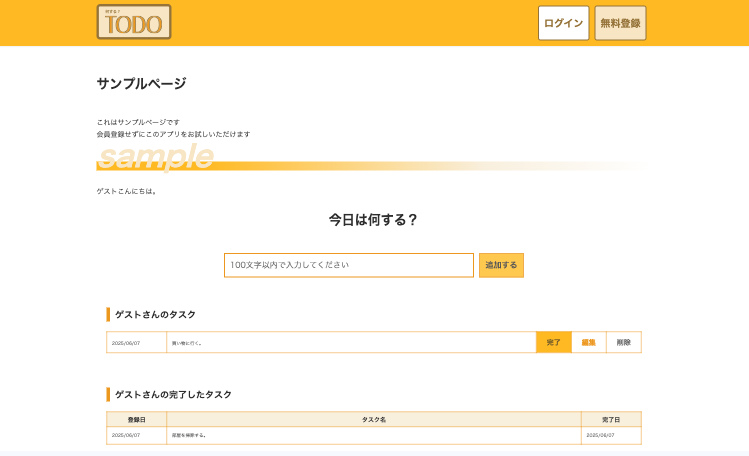The width and height of the screenshot is (749, 456).
Task: Mark the shopping task as 完了
Action: [x=553, y=343]
